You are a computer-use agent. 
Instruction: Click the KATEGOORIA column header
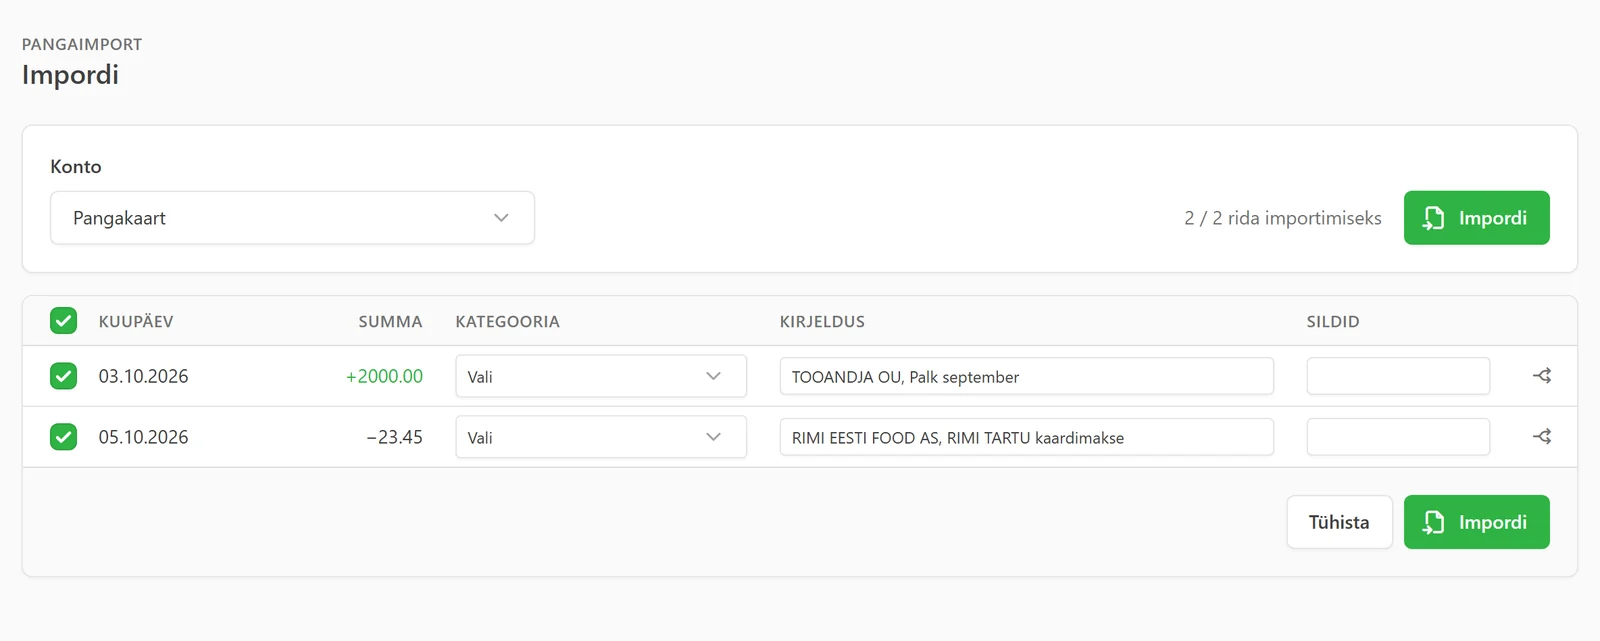point(507,321)
